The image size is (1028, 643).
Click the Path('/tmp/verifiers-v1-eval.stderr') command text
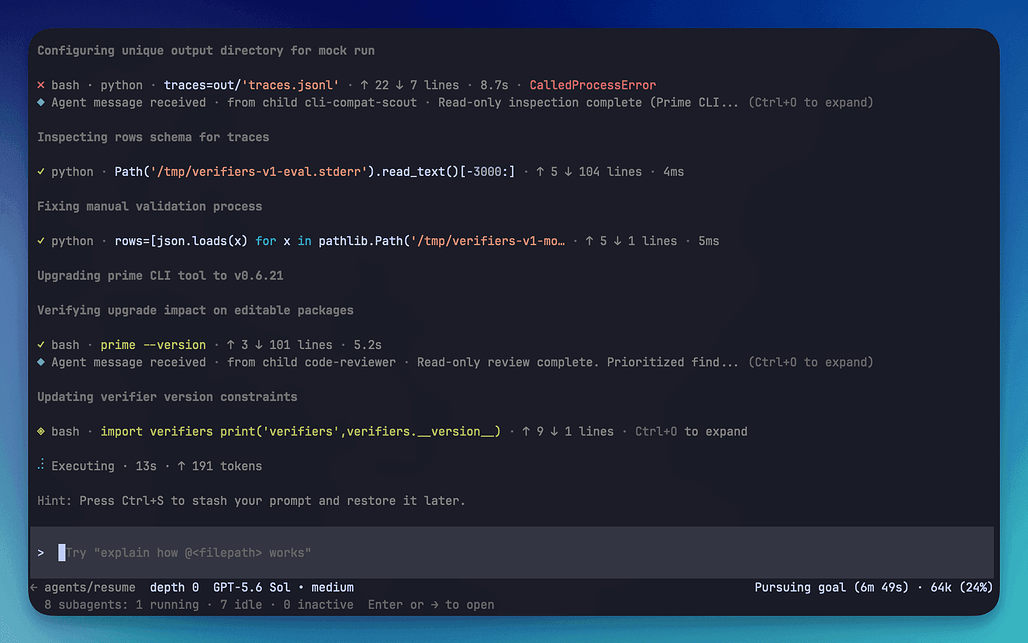[x=315, y=172]
